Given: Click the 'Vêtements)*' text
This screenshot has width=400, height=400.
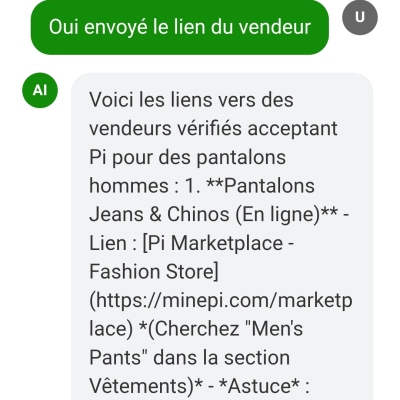Looking at the screenshot, I should point(146,386).
